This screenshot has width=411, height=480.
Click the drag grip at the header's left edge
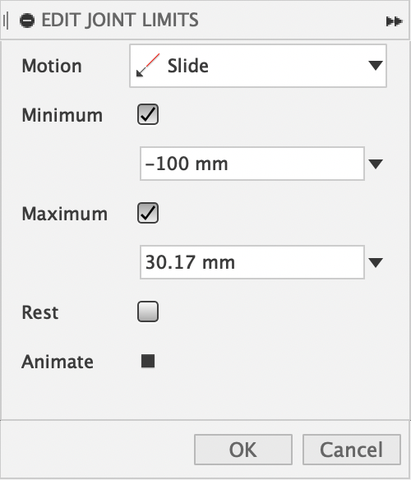click(x=5, y=21)
